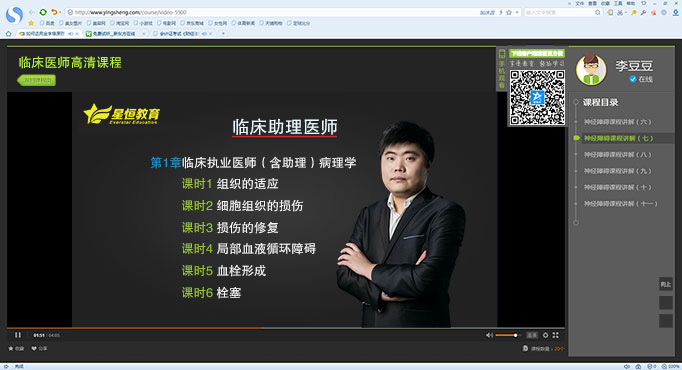Open the 文件 menu
Screen dimensions: 682x370
[579, 3]
